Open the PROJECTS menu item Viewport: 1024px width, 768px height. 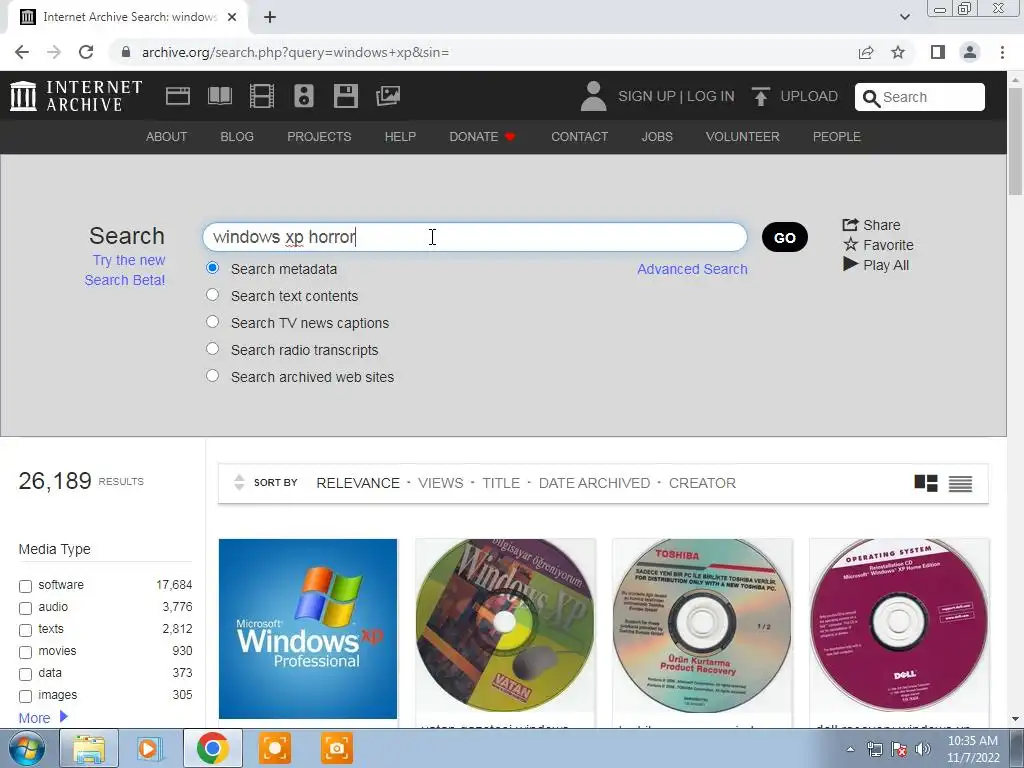coord(319,136)
